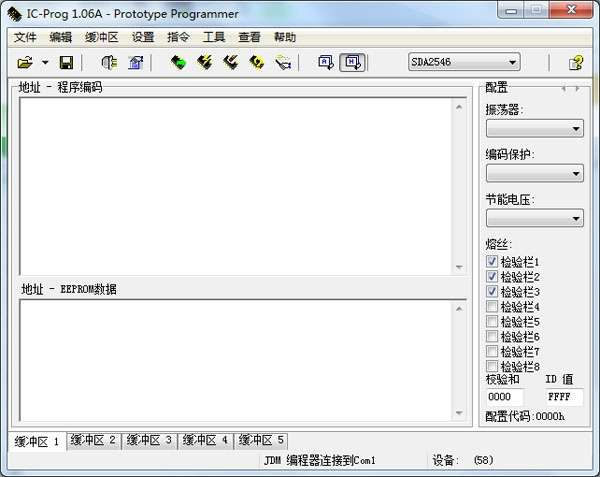
Task: Click the options icon beside the chip
Action: coord(136,62)
